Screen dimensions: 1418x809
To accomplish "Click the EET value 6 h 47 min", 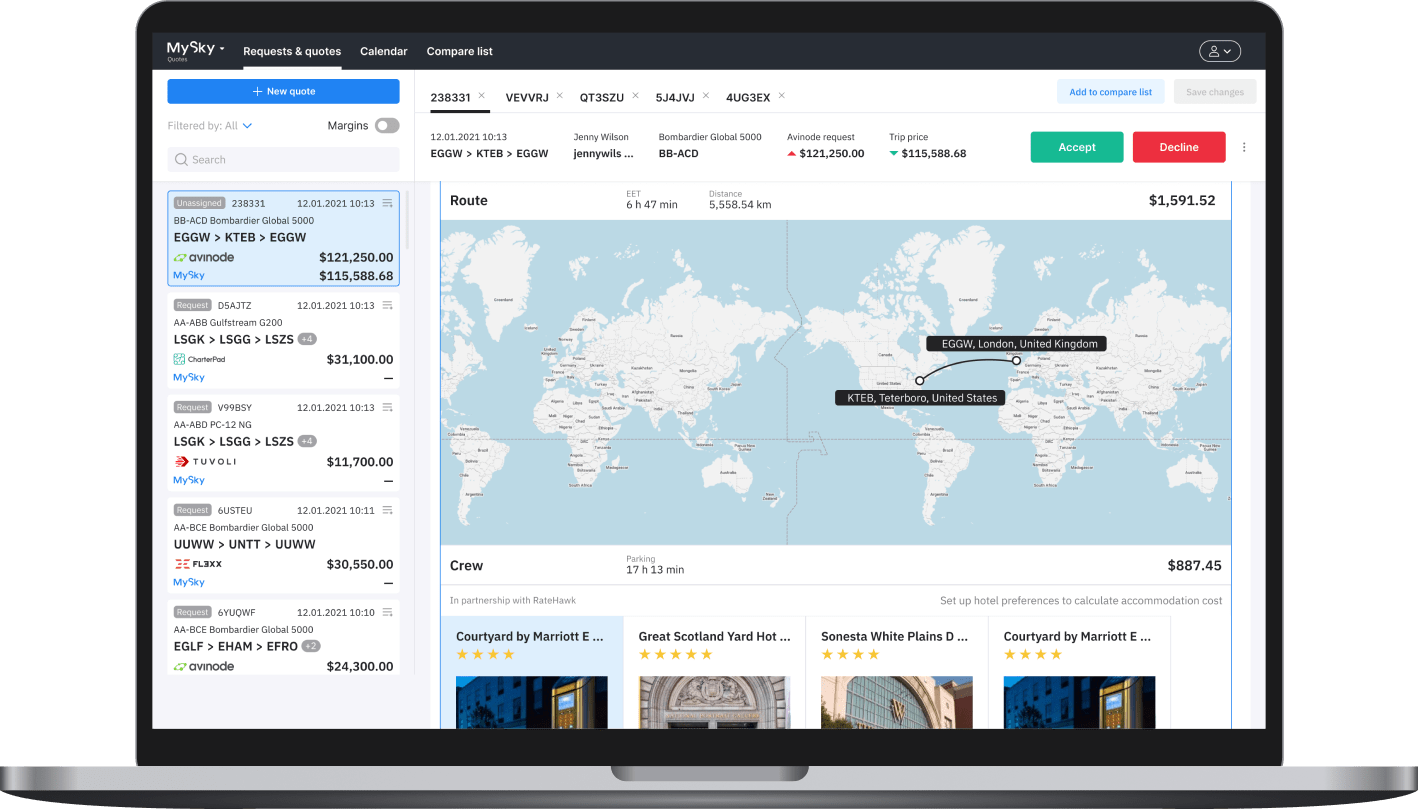I will pos(652,204).
